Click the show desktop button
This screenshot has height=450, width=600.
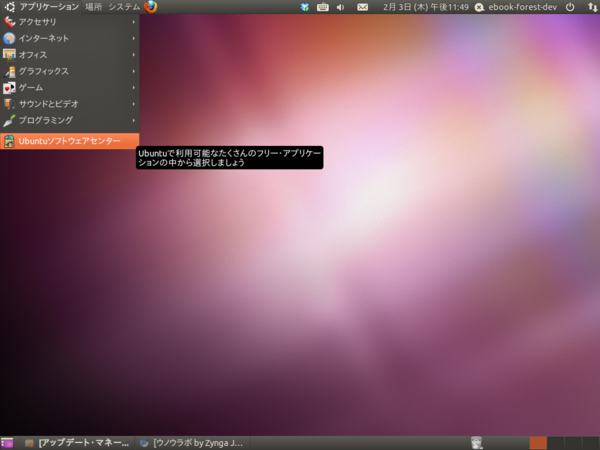[x=7, y=443]
